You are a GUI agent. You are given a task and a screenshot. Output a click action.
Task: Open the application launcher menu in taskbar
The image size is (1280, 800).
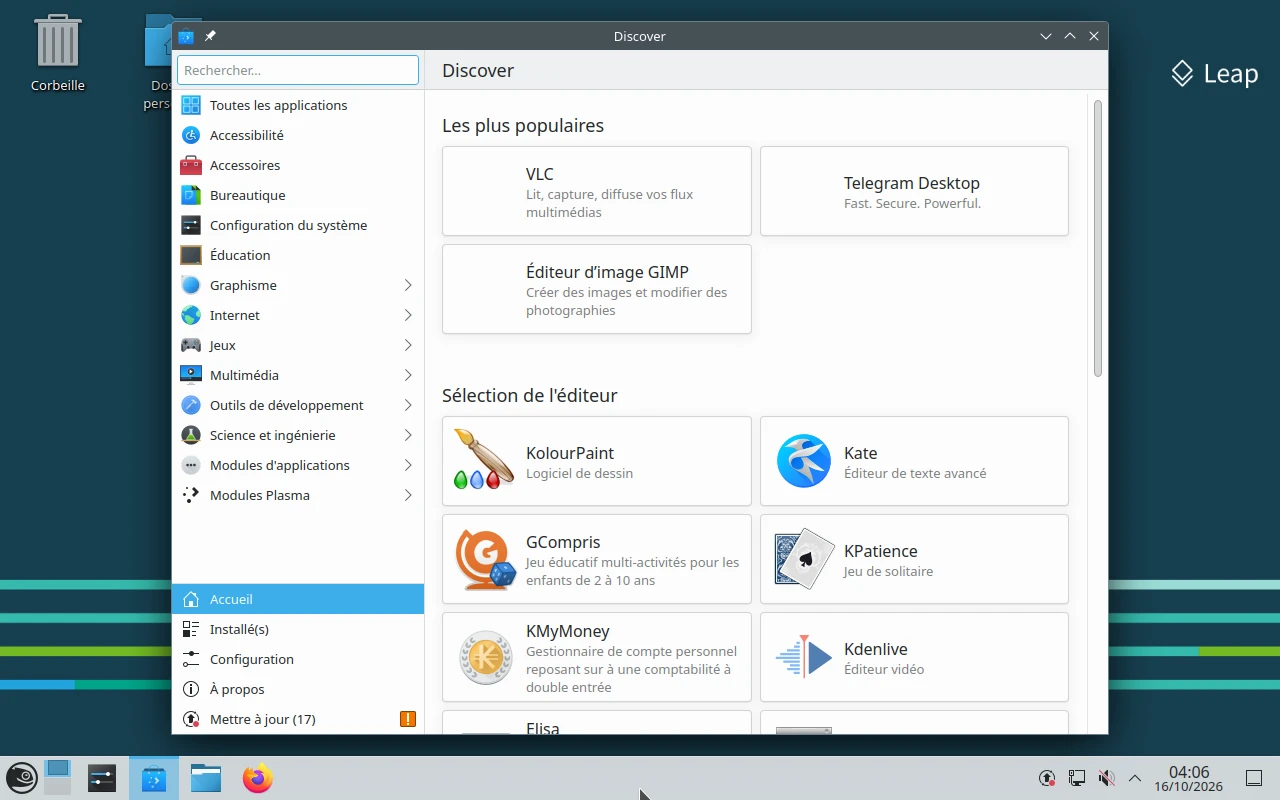coord(22,778)
